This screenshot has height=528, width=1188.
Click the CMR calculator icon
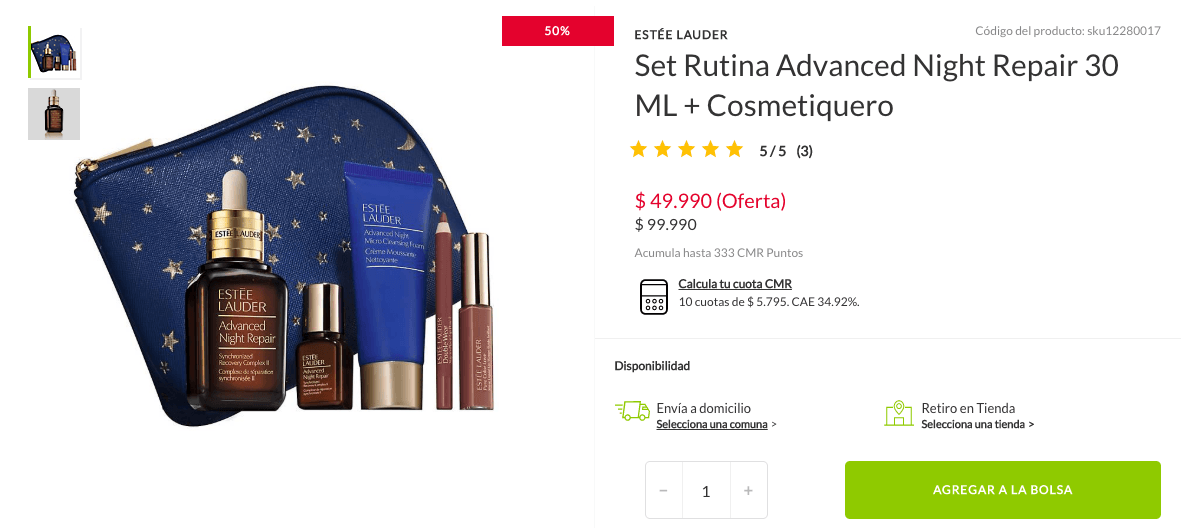coord(653,297)
